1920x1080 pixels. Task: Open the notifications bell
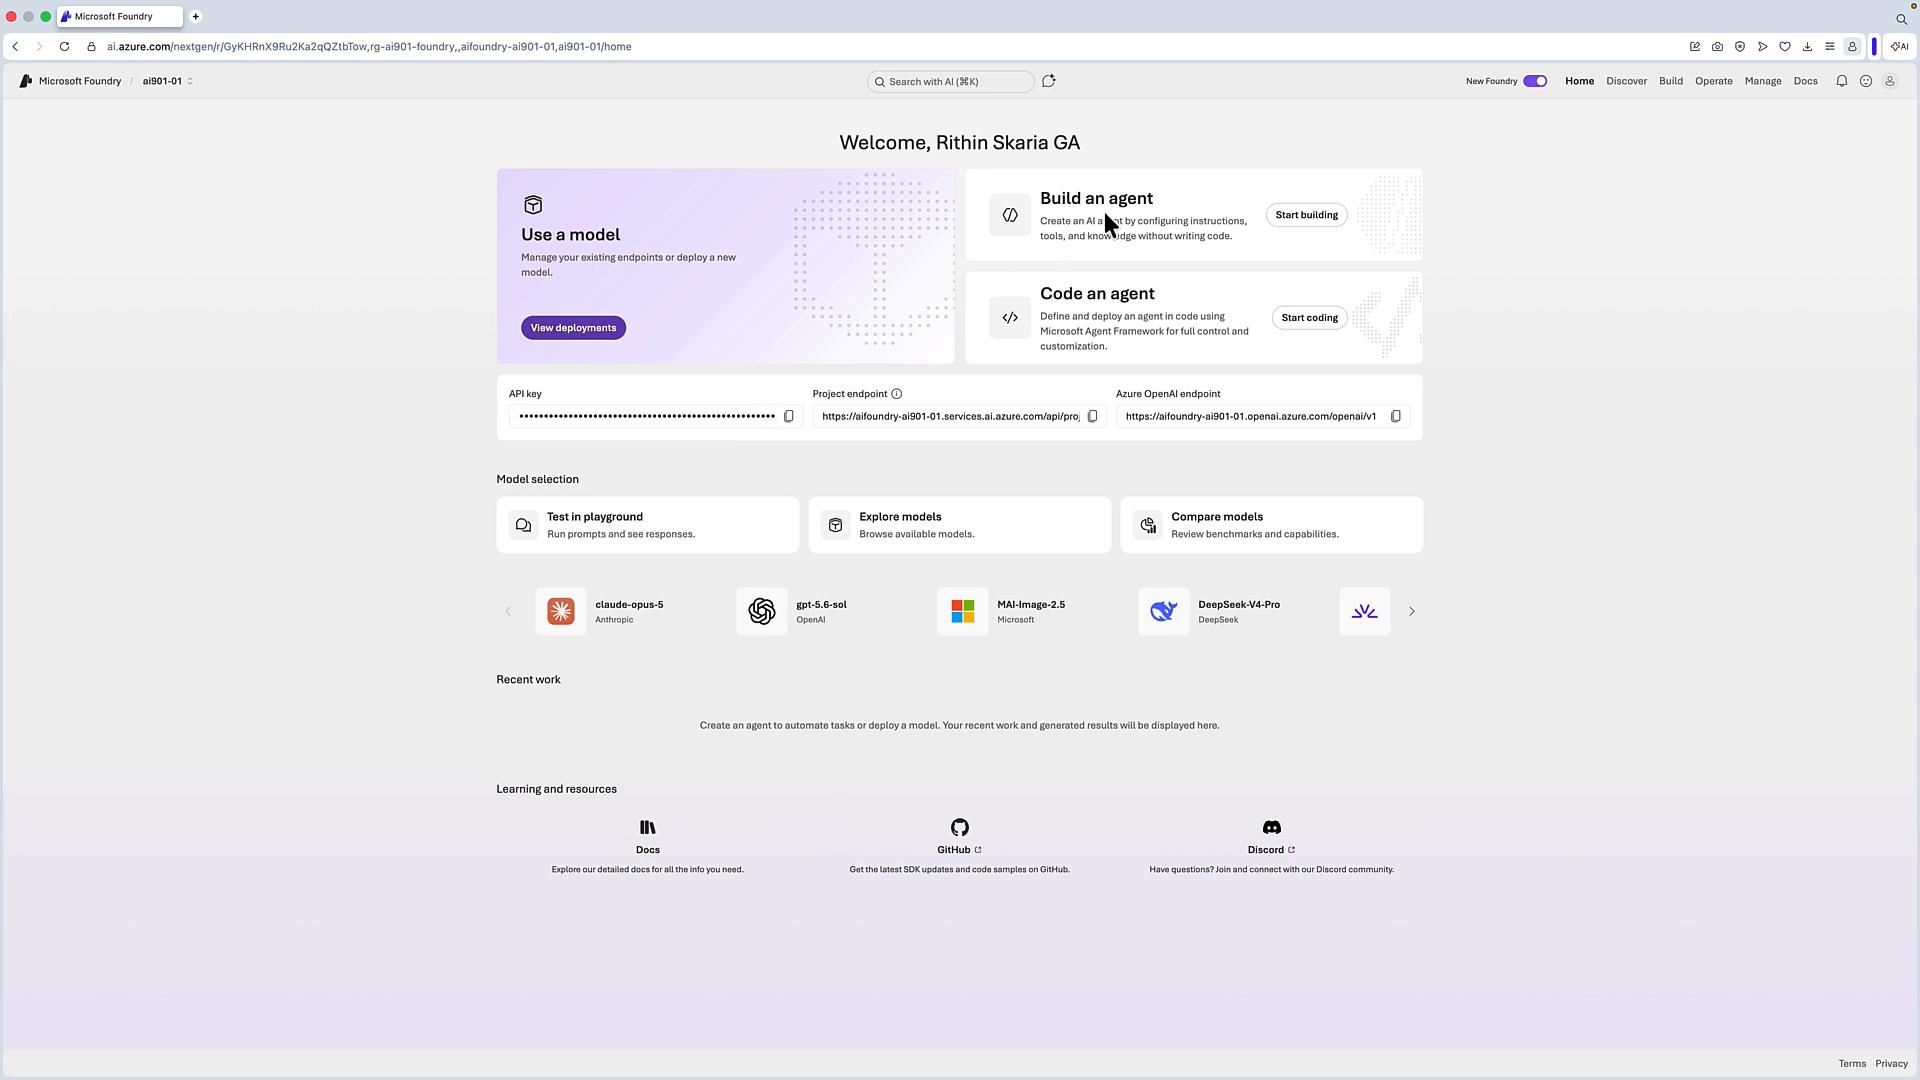click(1842, 82)
